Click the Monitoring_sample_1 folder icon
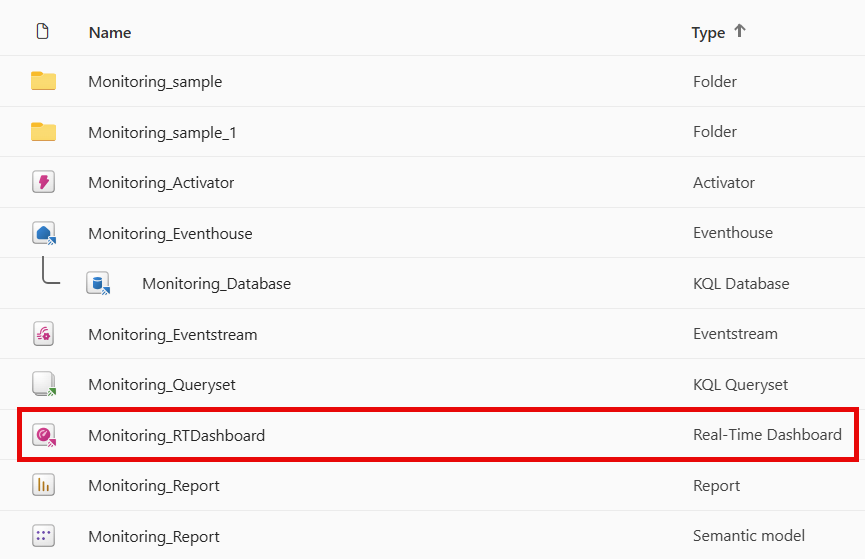The height and width of the screenshot is (559, 865). (43, 132)
